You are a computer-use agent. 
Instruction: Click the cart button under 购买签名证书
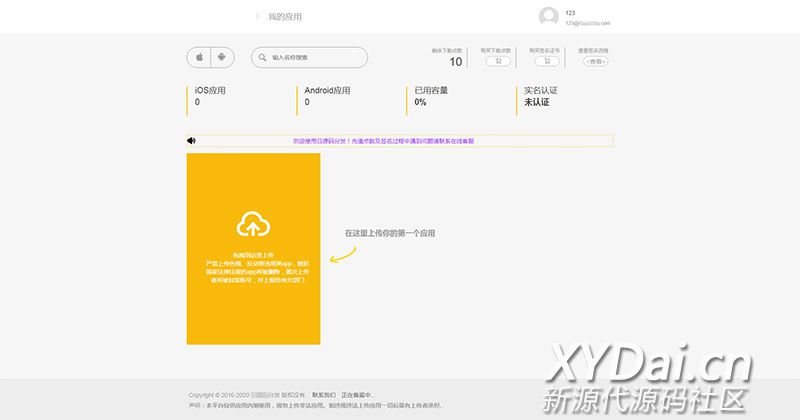click(546, 61)
